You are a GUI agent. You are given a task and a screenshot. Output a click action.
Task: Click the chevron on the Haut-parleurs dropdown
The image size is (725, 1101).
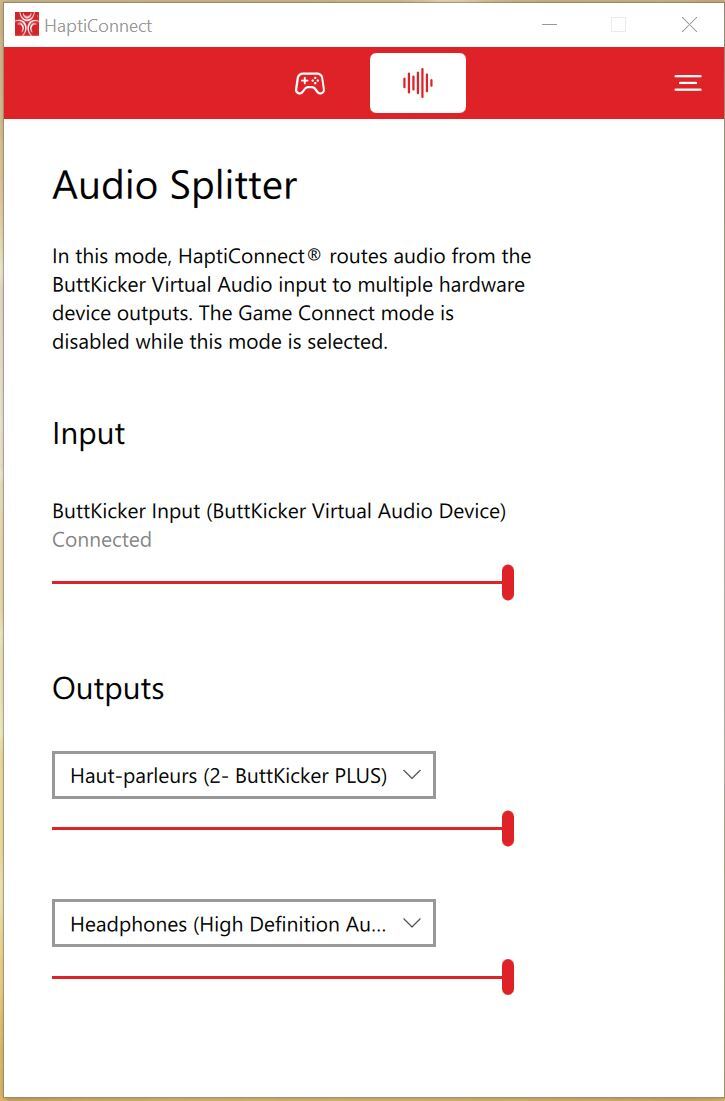click(412, 775)
